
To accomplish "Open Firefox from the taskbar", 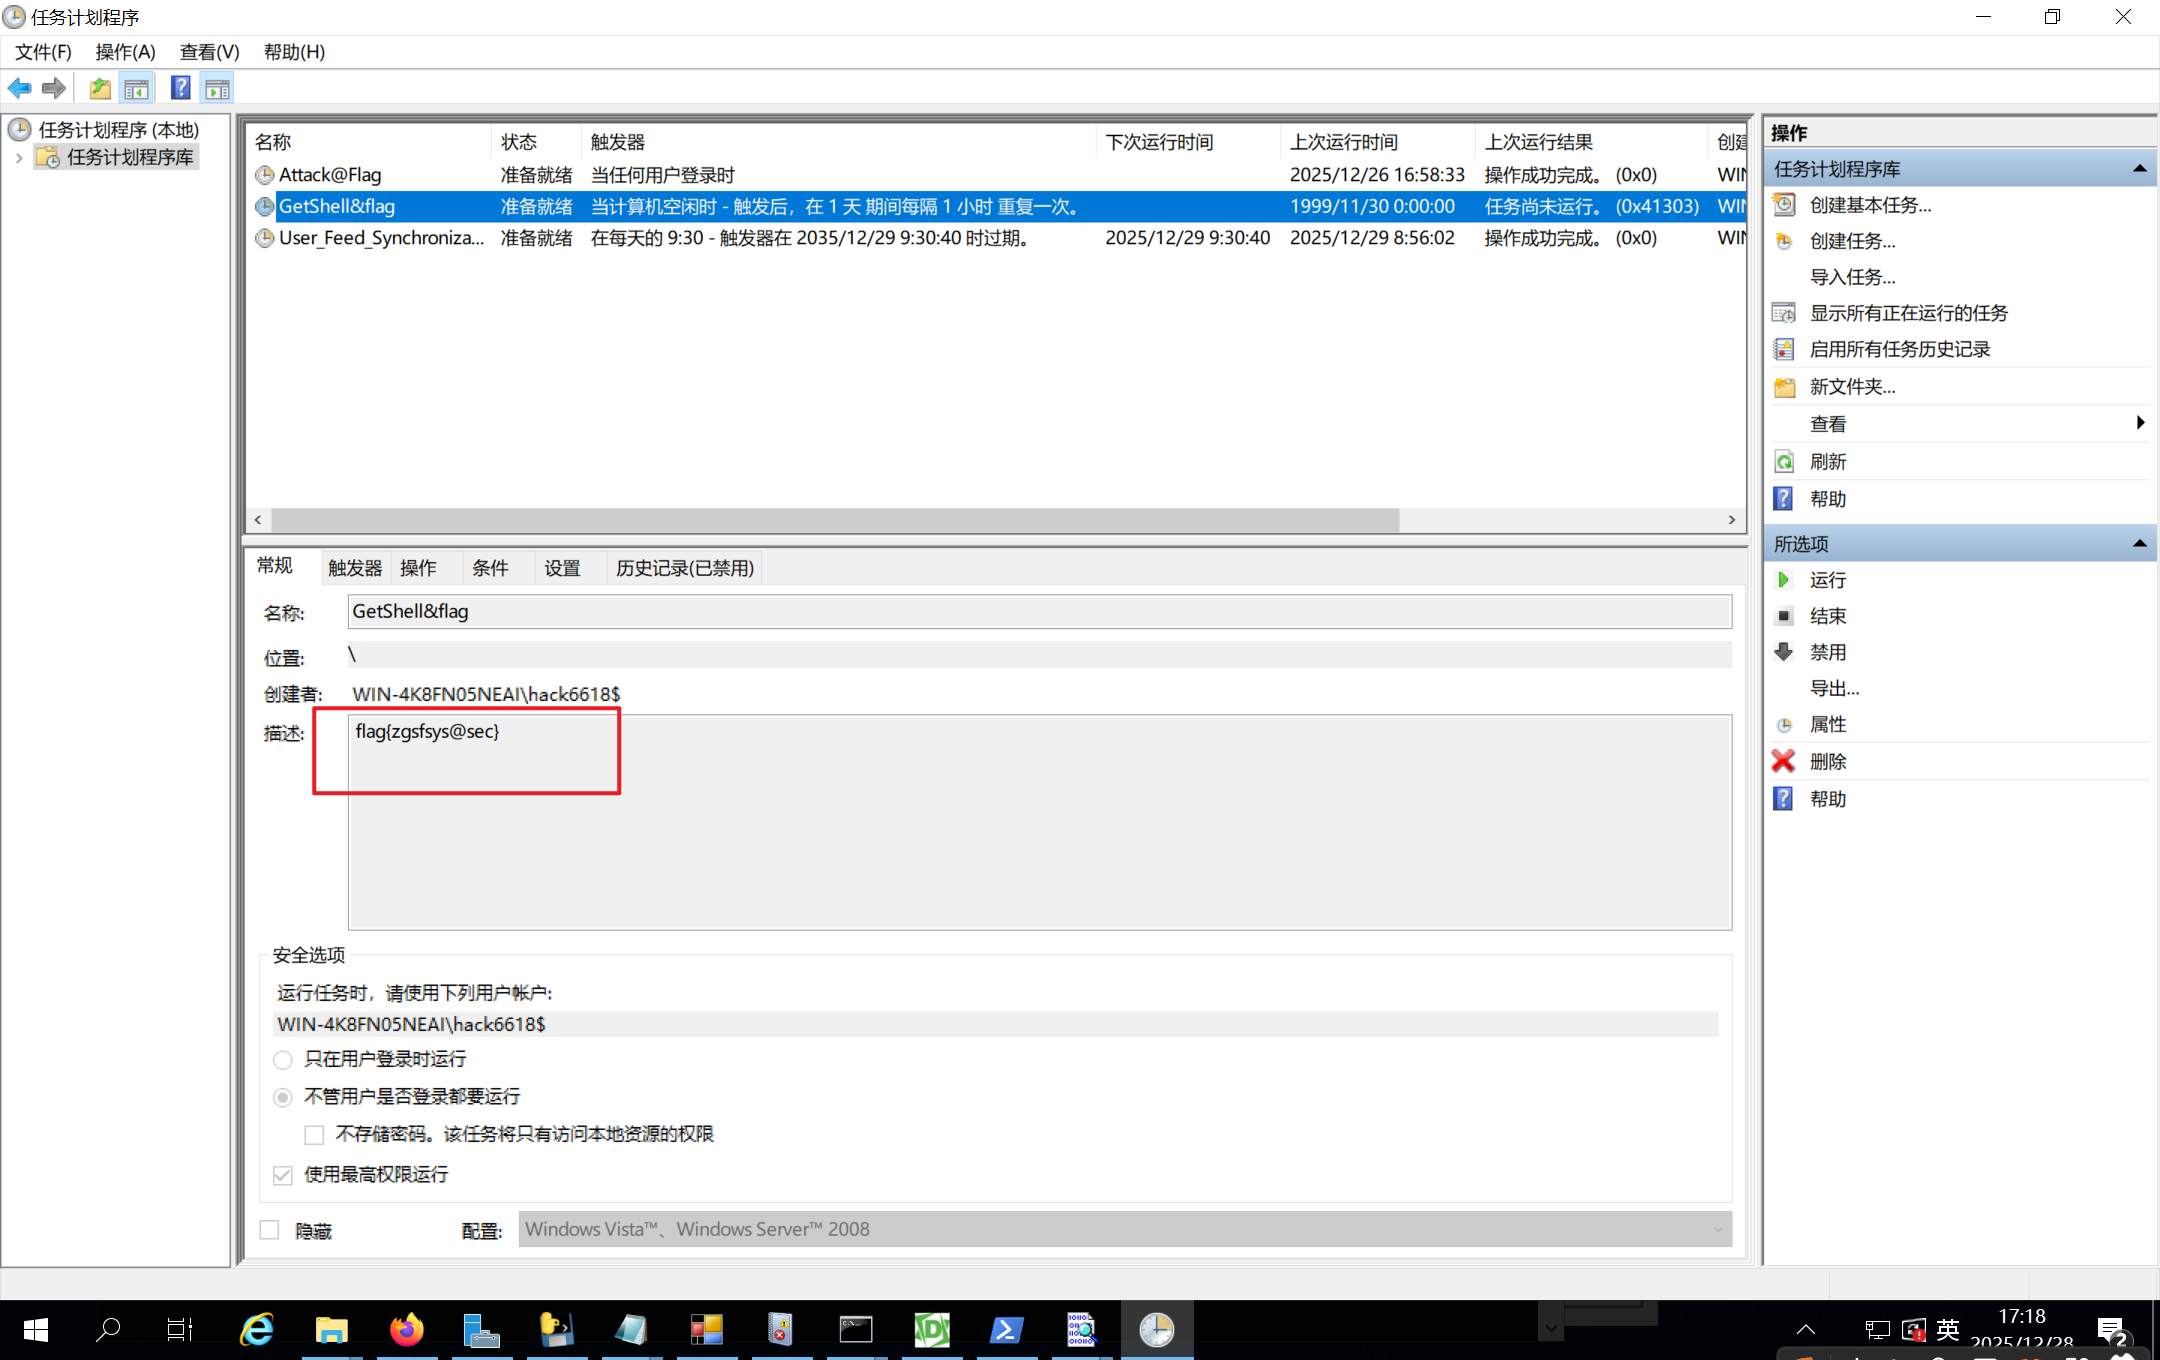I will 406,1330.
